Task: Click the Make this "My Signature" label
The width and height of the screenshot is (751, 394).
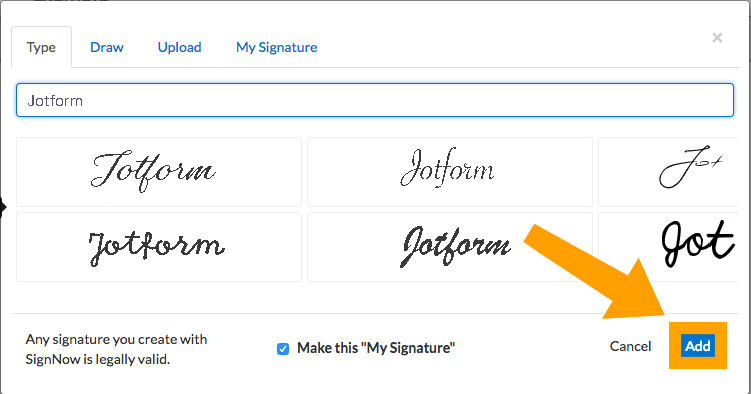Action: point(376,348)
